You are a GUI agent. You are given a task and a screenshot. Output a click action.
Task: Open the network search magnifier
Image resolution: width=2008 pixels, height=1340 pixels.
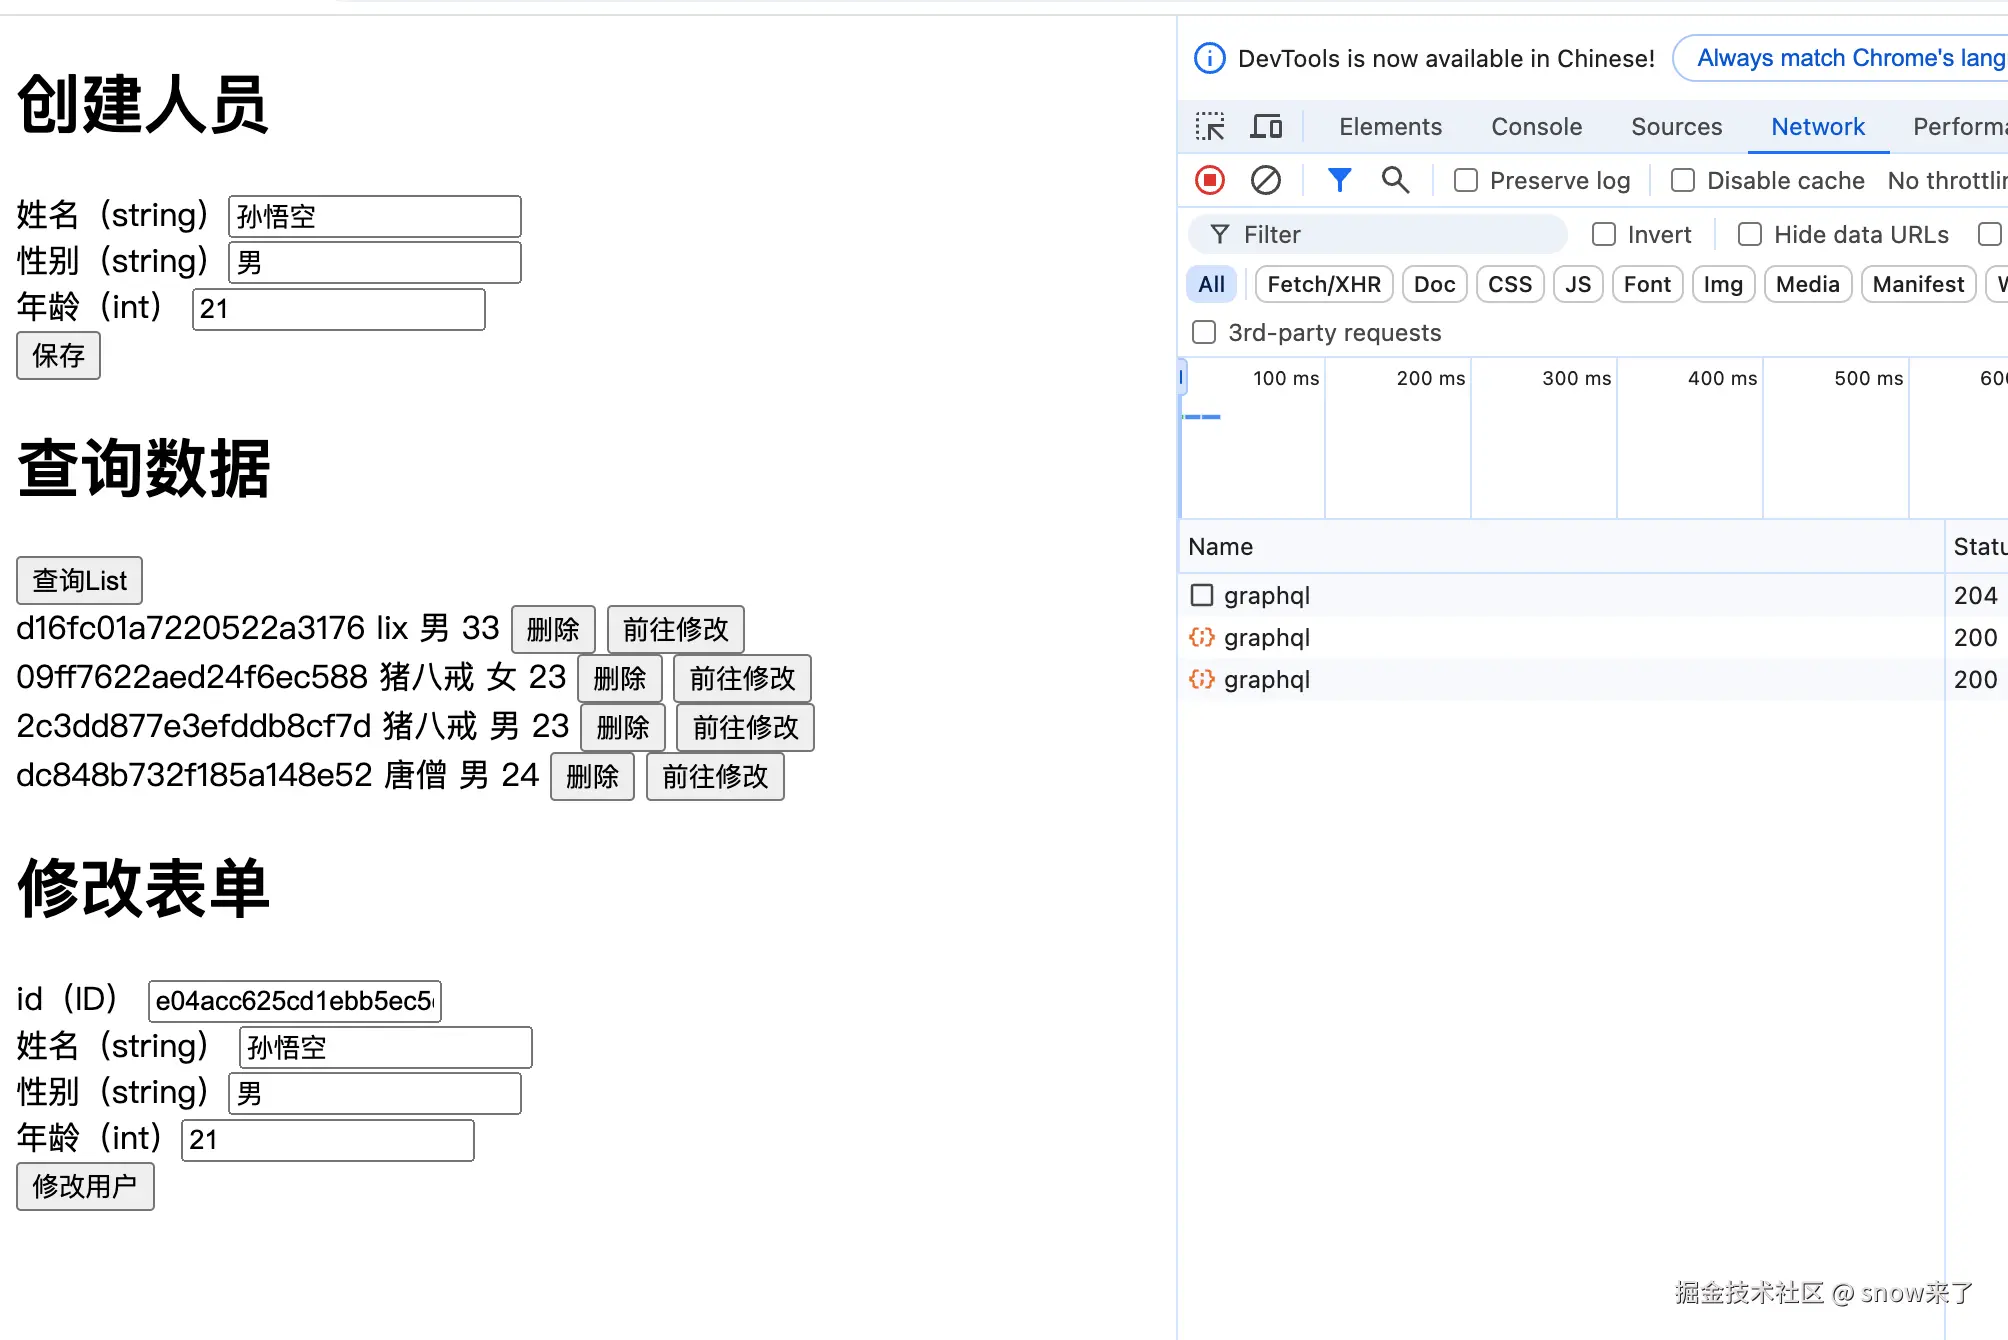pos(1395,180)
